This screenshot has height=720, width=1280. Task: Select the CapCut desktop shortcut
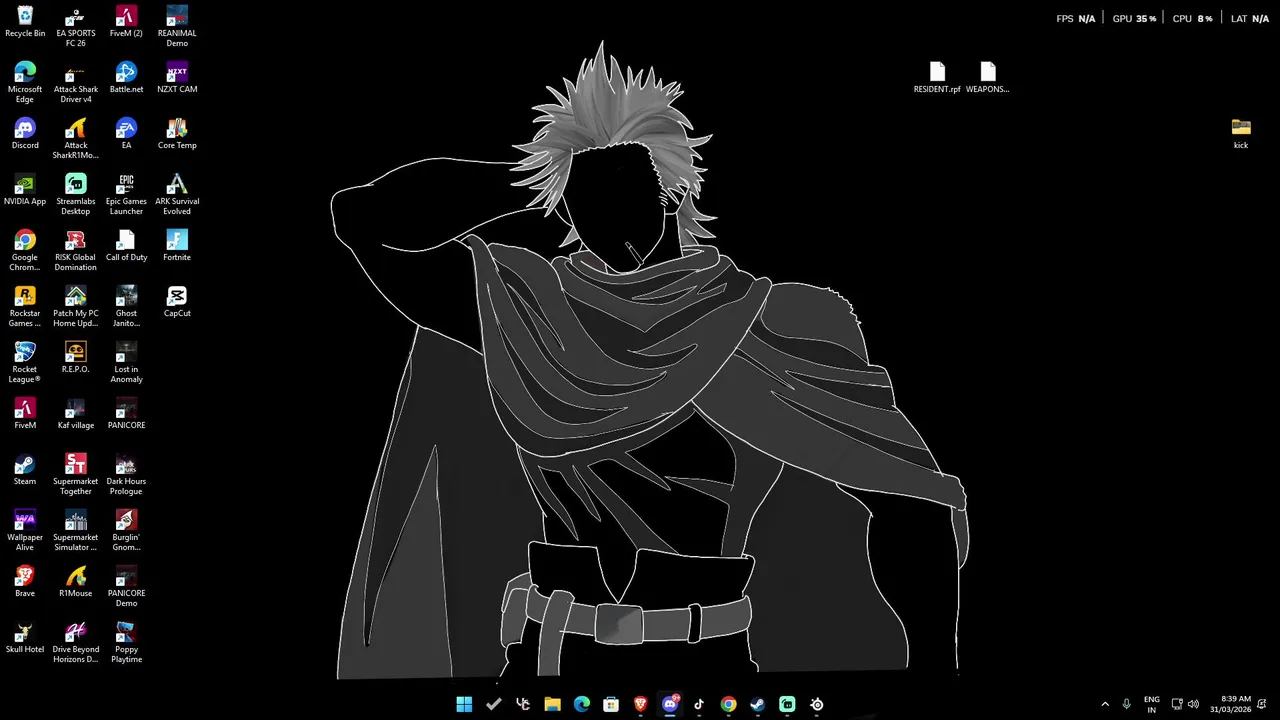click(177, 302)
